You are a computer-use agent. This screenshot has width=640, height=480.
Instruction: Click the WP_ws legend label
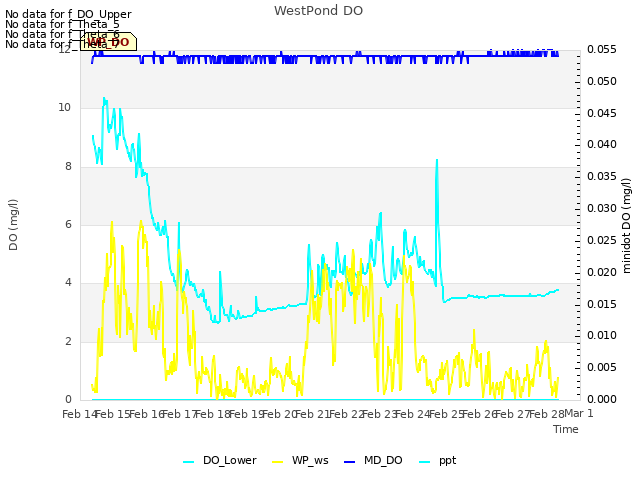310,461
